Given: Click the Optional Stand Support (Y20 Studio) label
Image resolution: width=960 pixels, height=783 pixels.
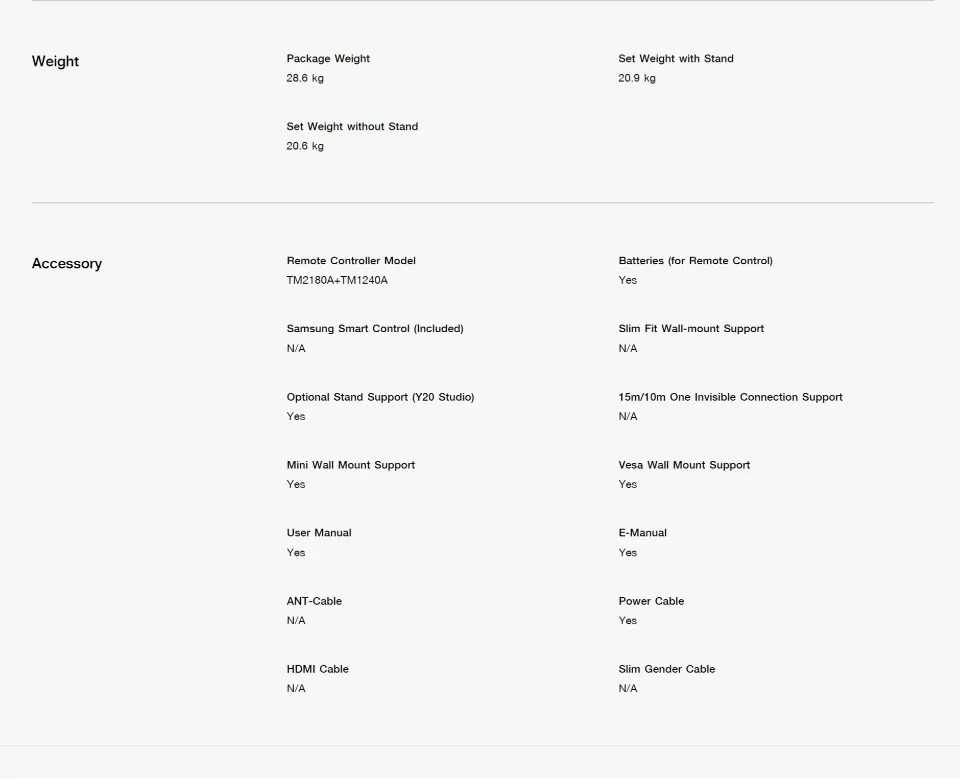Looking at the screenshot, I should 380,397.
